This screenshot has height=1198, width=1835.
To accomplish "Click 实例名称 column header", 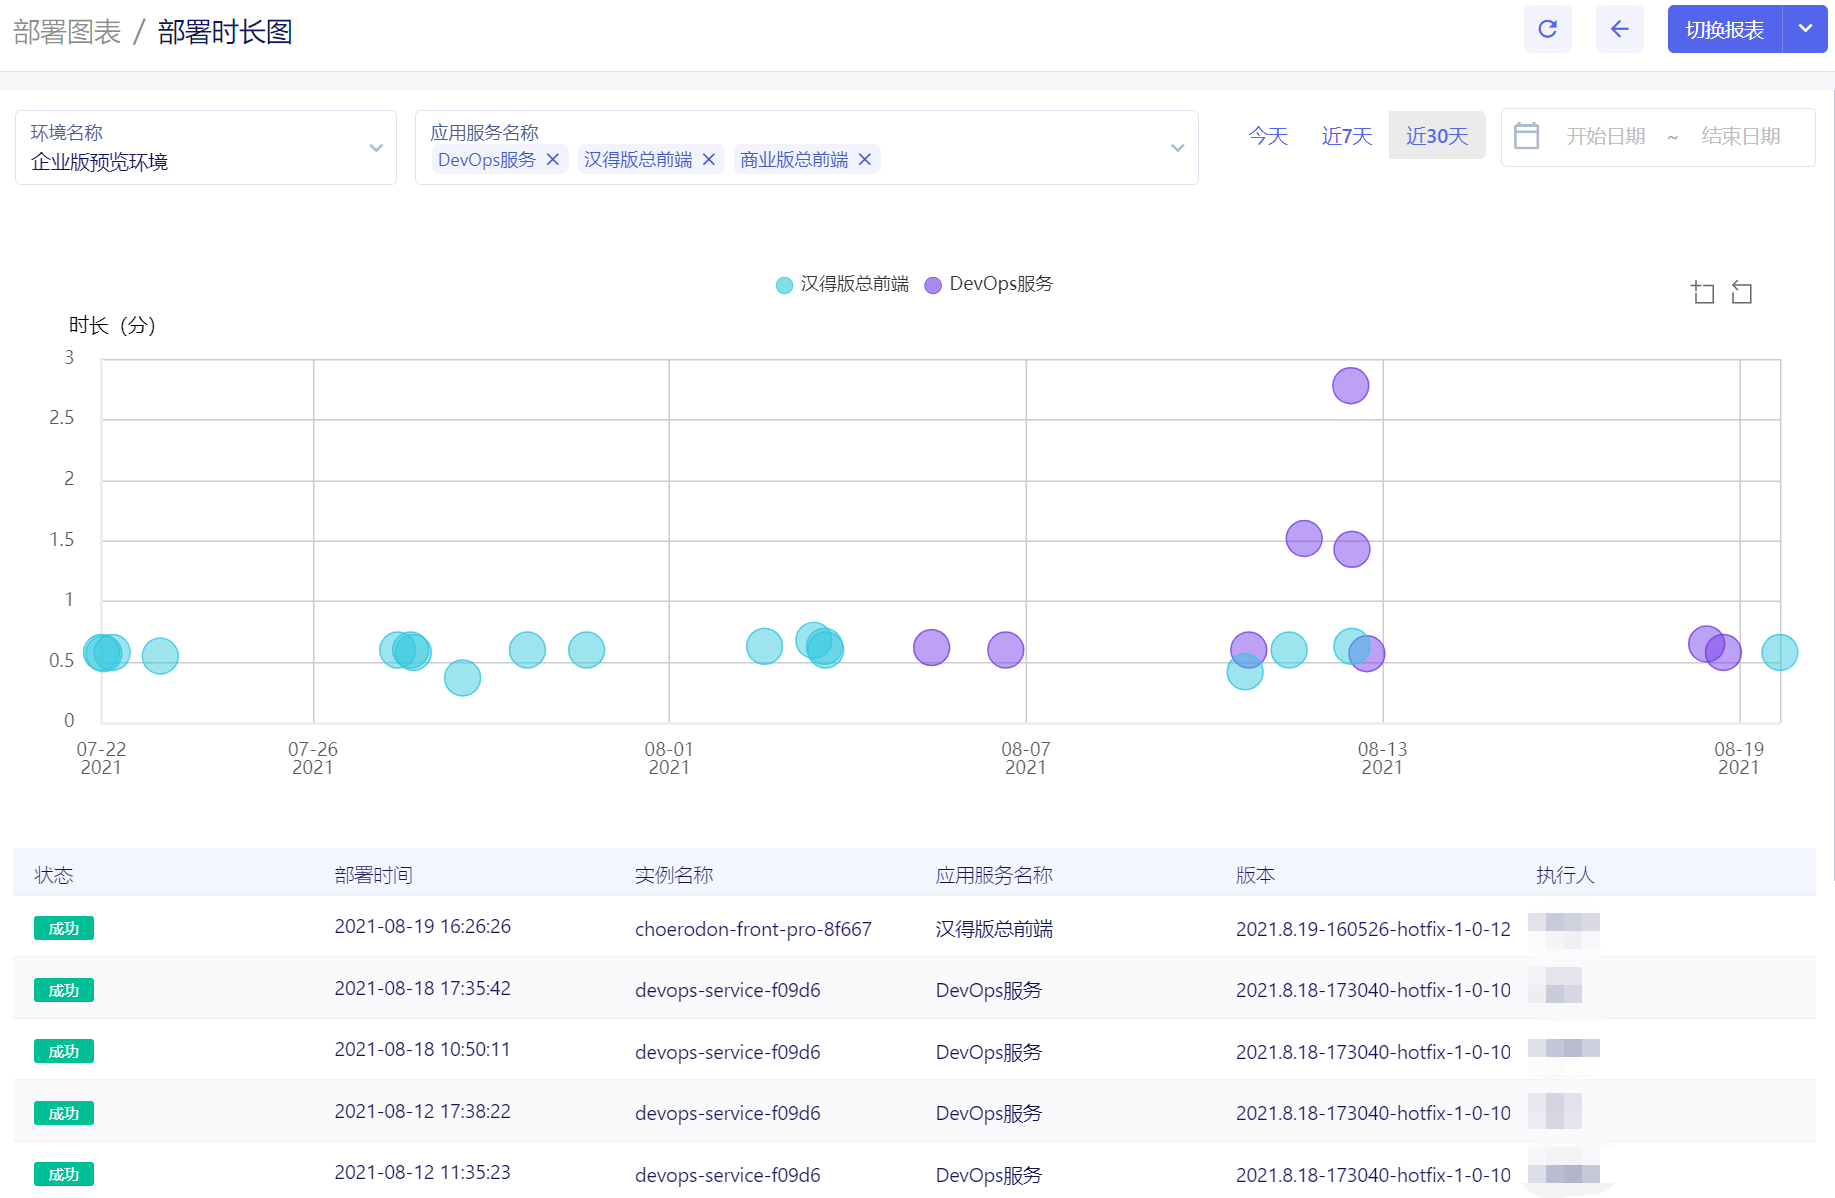I will click(x=674, y=875).
